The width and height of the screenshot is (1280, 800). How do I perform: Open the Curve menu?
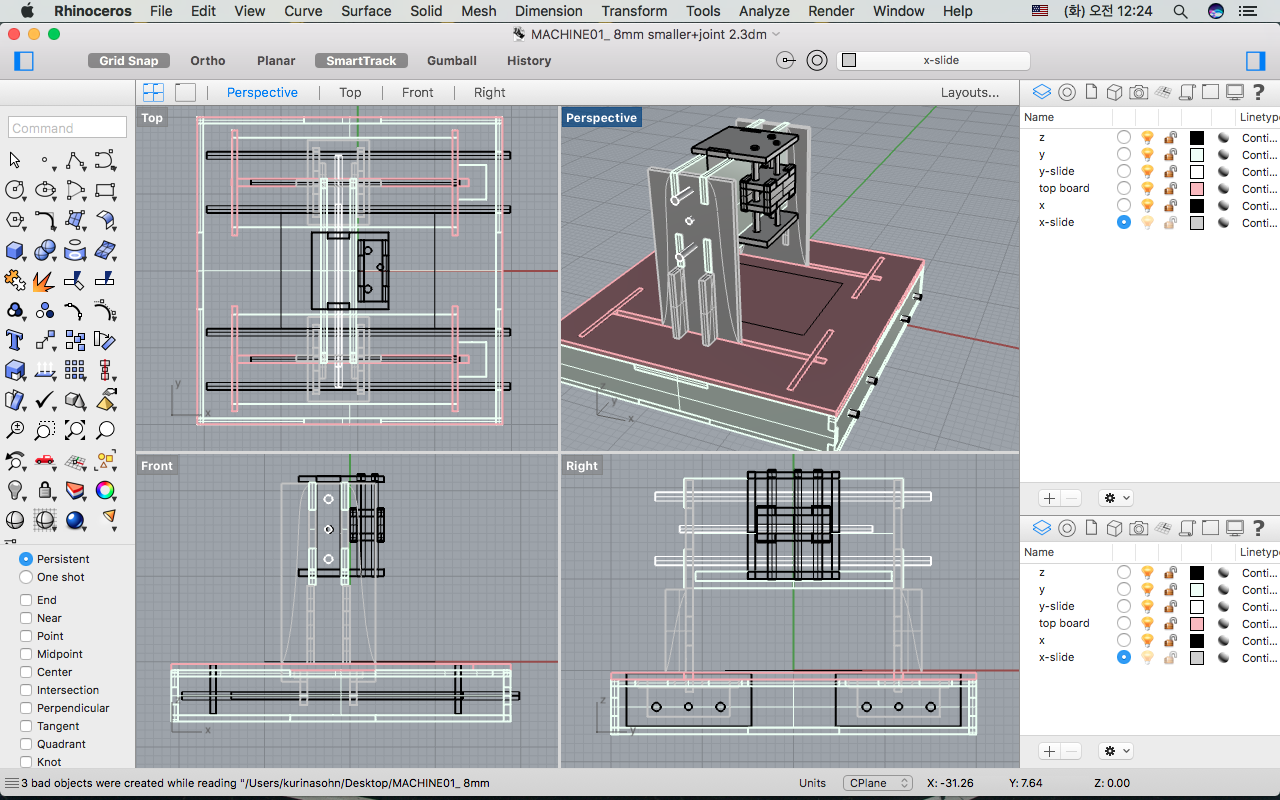pos(303,11)
